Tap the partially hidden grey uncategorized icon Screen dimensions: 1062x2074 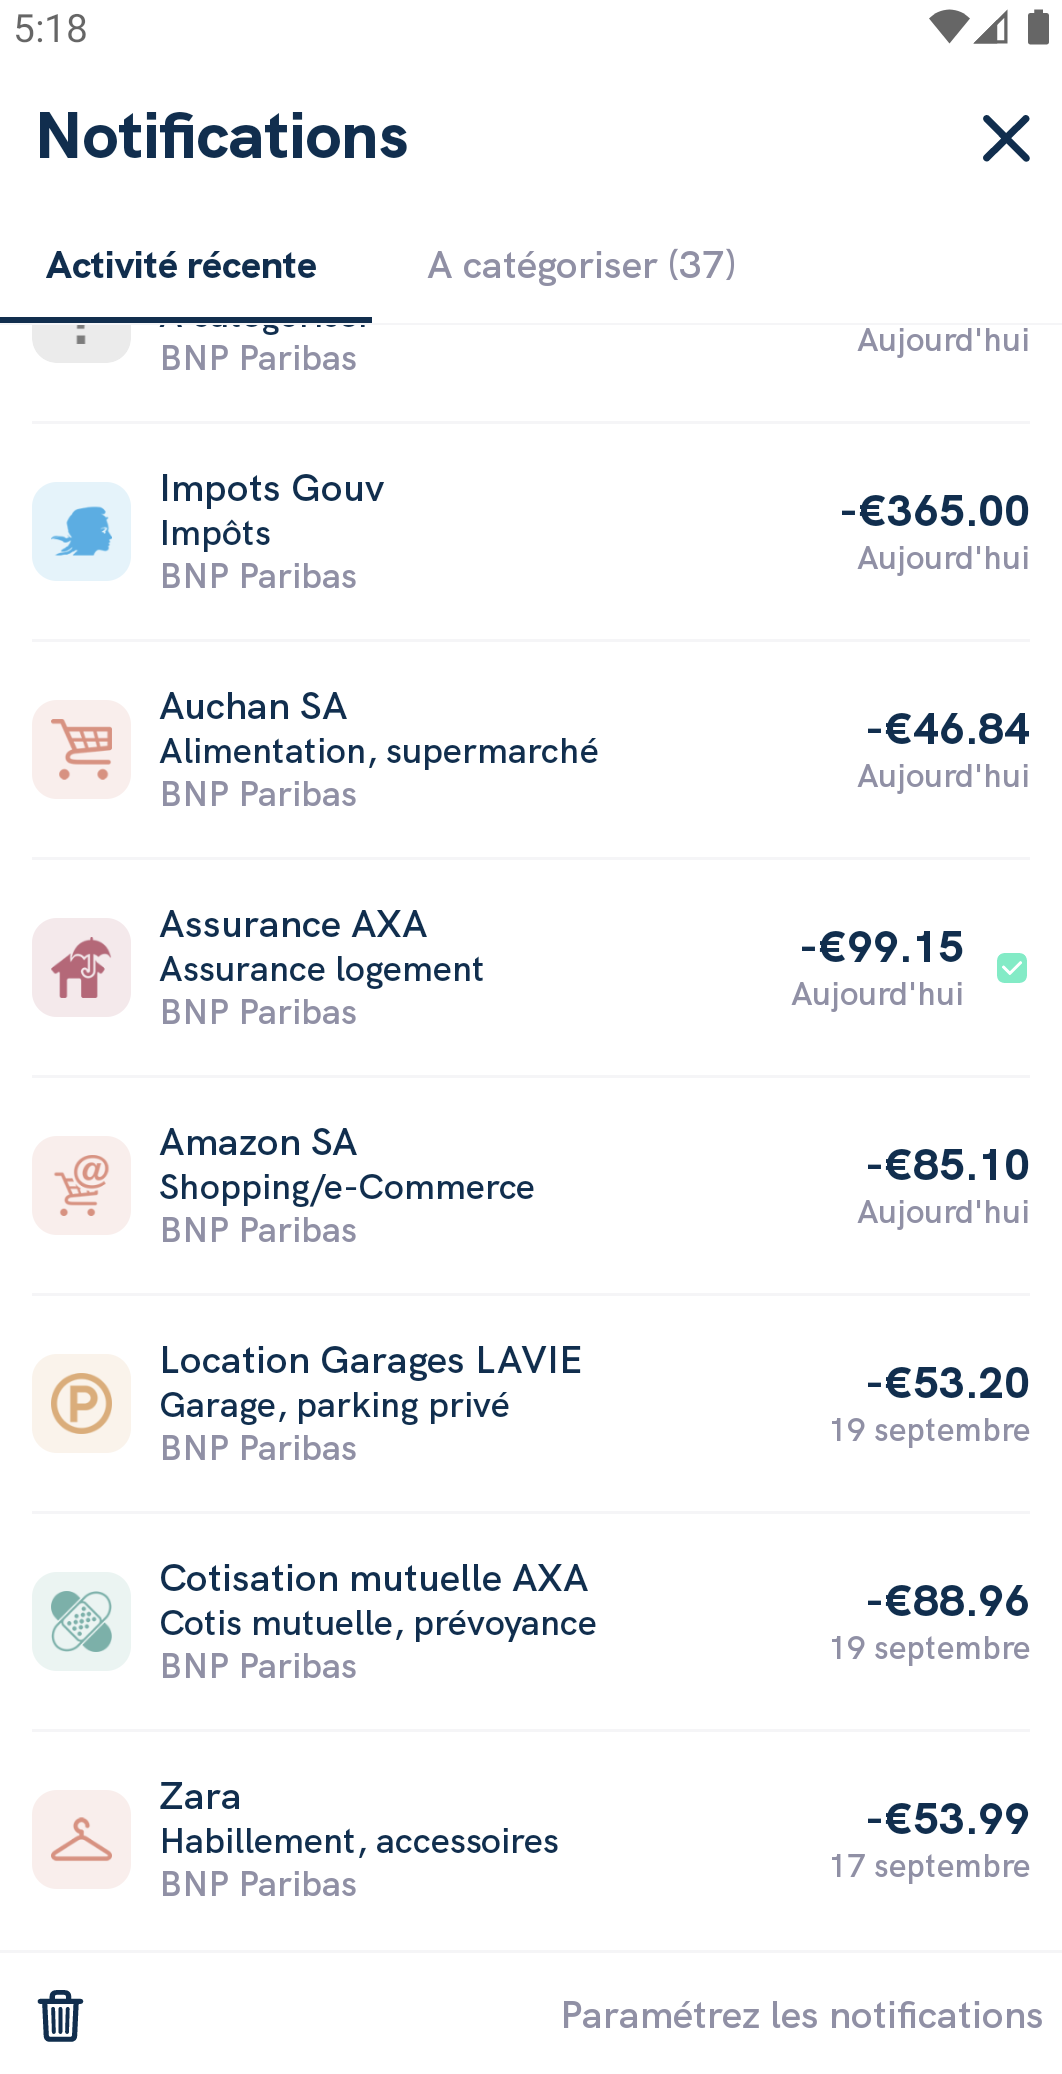pyautogui.click(x=81, y=343)
